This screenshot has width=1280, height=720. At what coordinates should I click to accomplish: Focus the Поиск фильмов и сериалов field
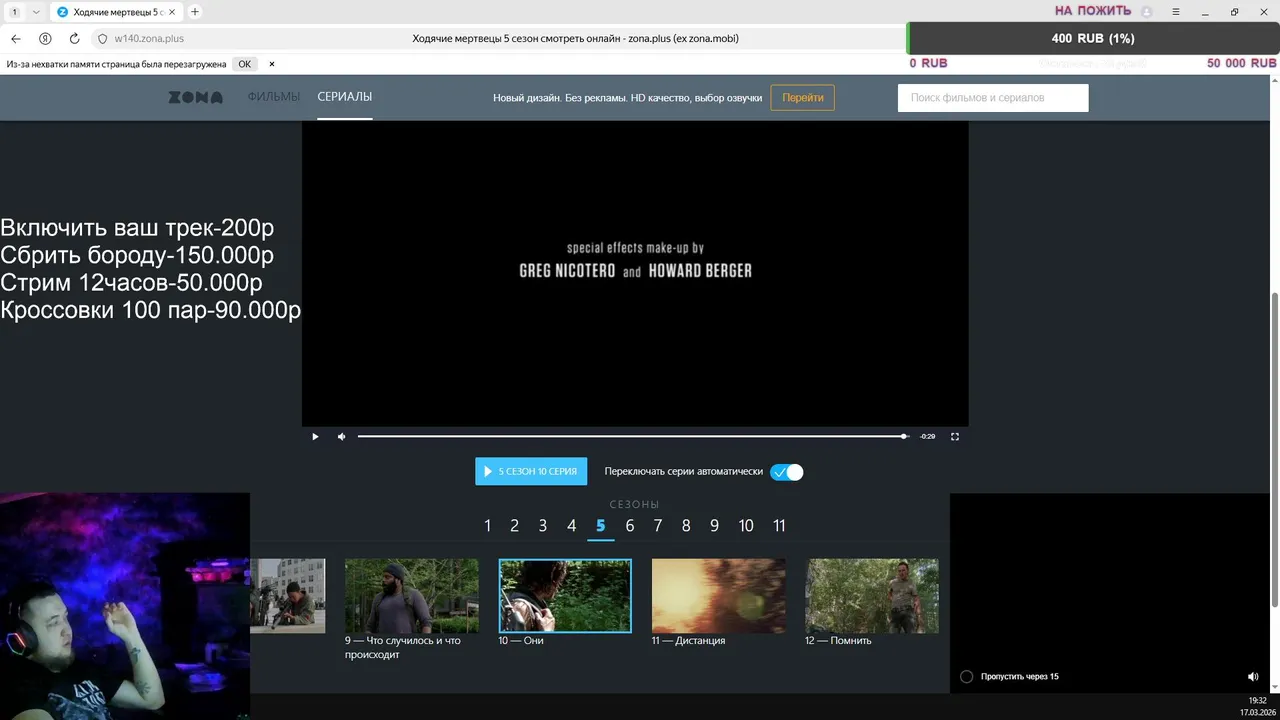click(993, 98)
